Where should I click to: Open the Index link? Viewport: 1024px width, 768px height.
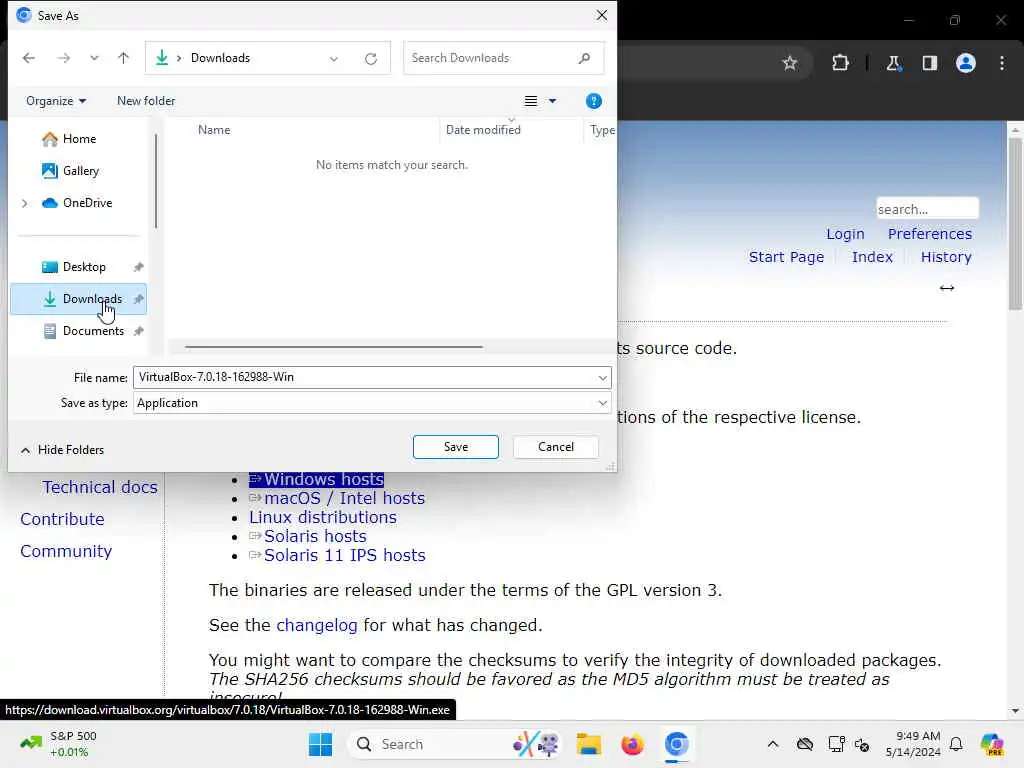coord(872,257)
